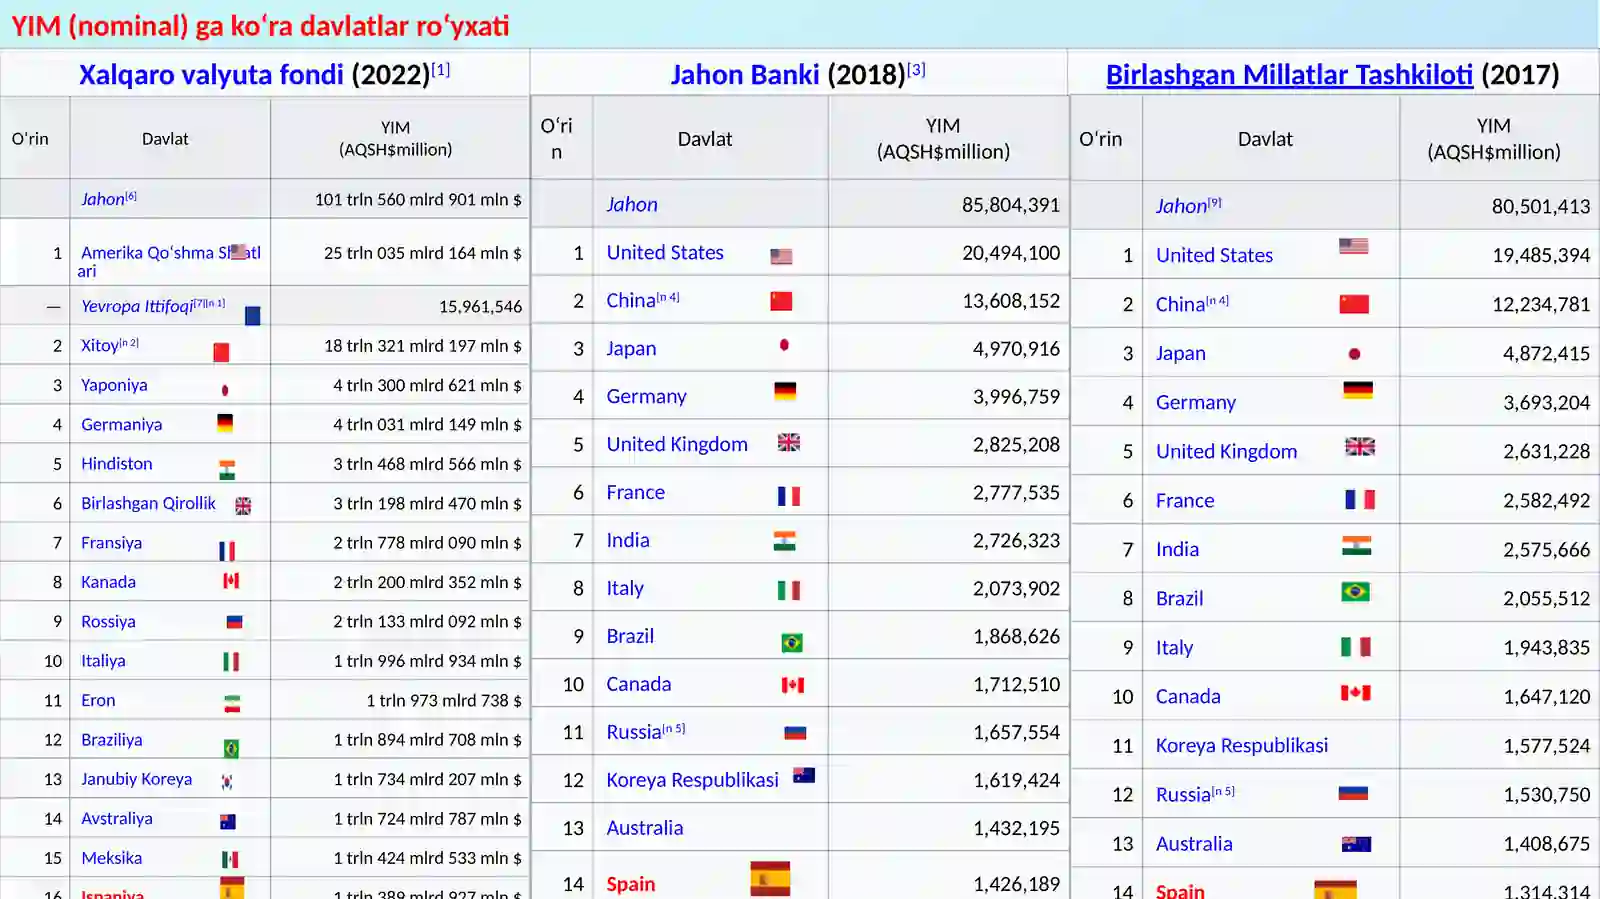1600x899 pixels.
Task: Click the flag in the Hindiston row
Action: 227,470
